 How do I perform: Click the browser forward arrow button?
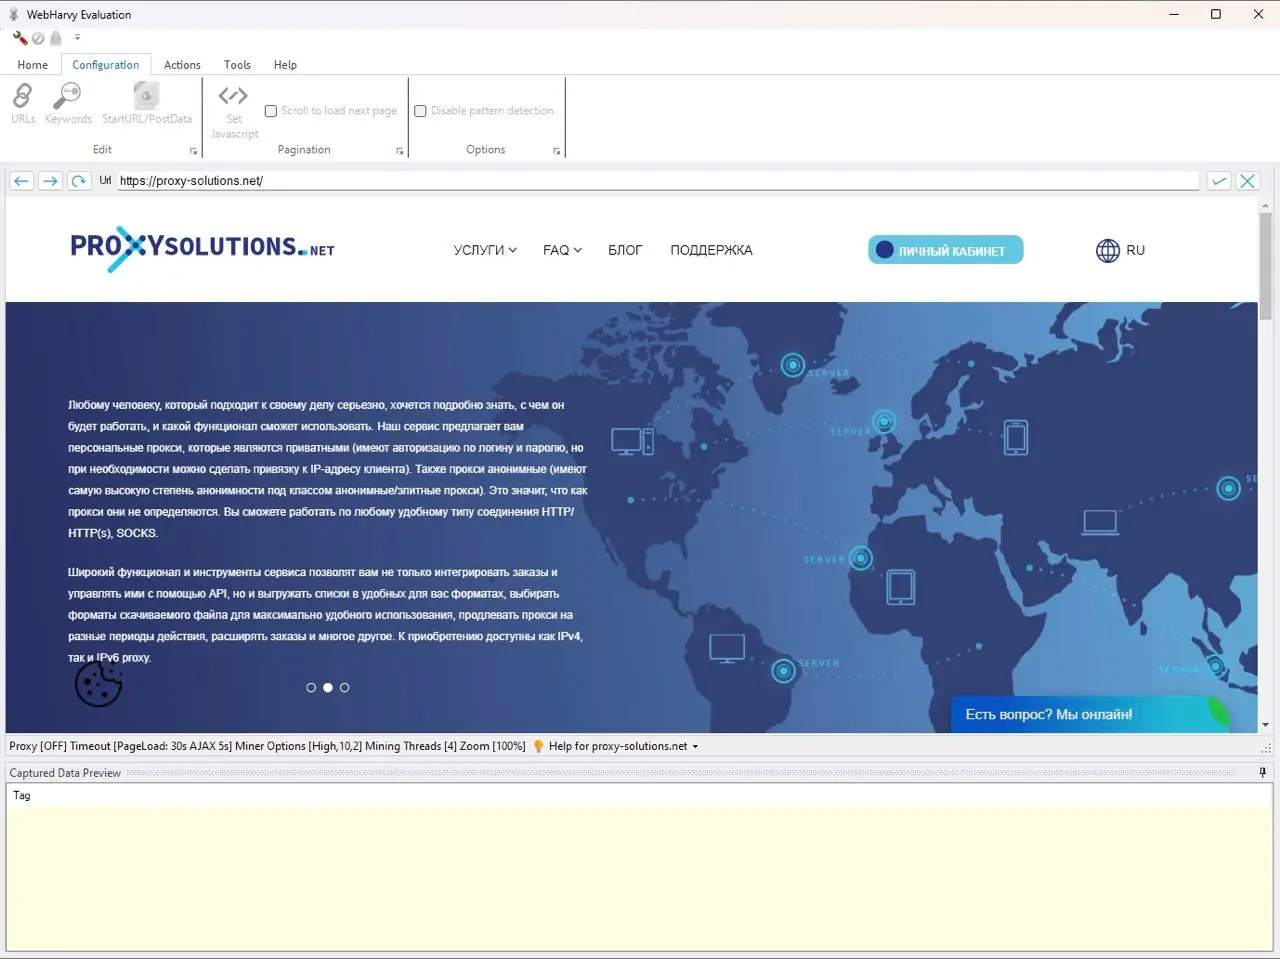coord(50,181)
